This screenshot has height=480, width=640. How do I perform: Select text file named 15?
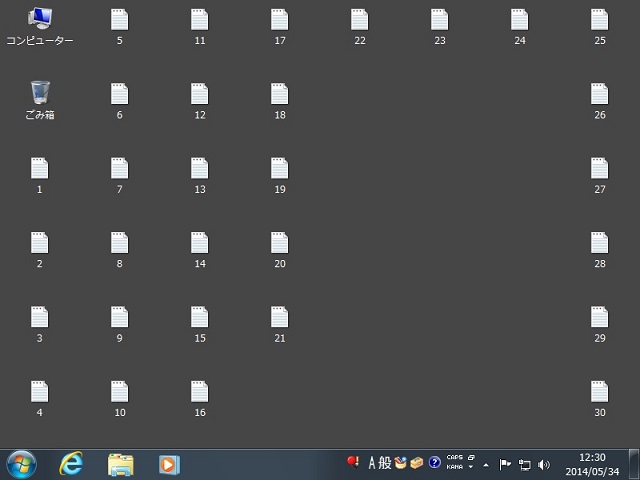pyautogui.click(x=200, y=324)
